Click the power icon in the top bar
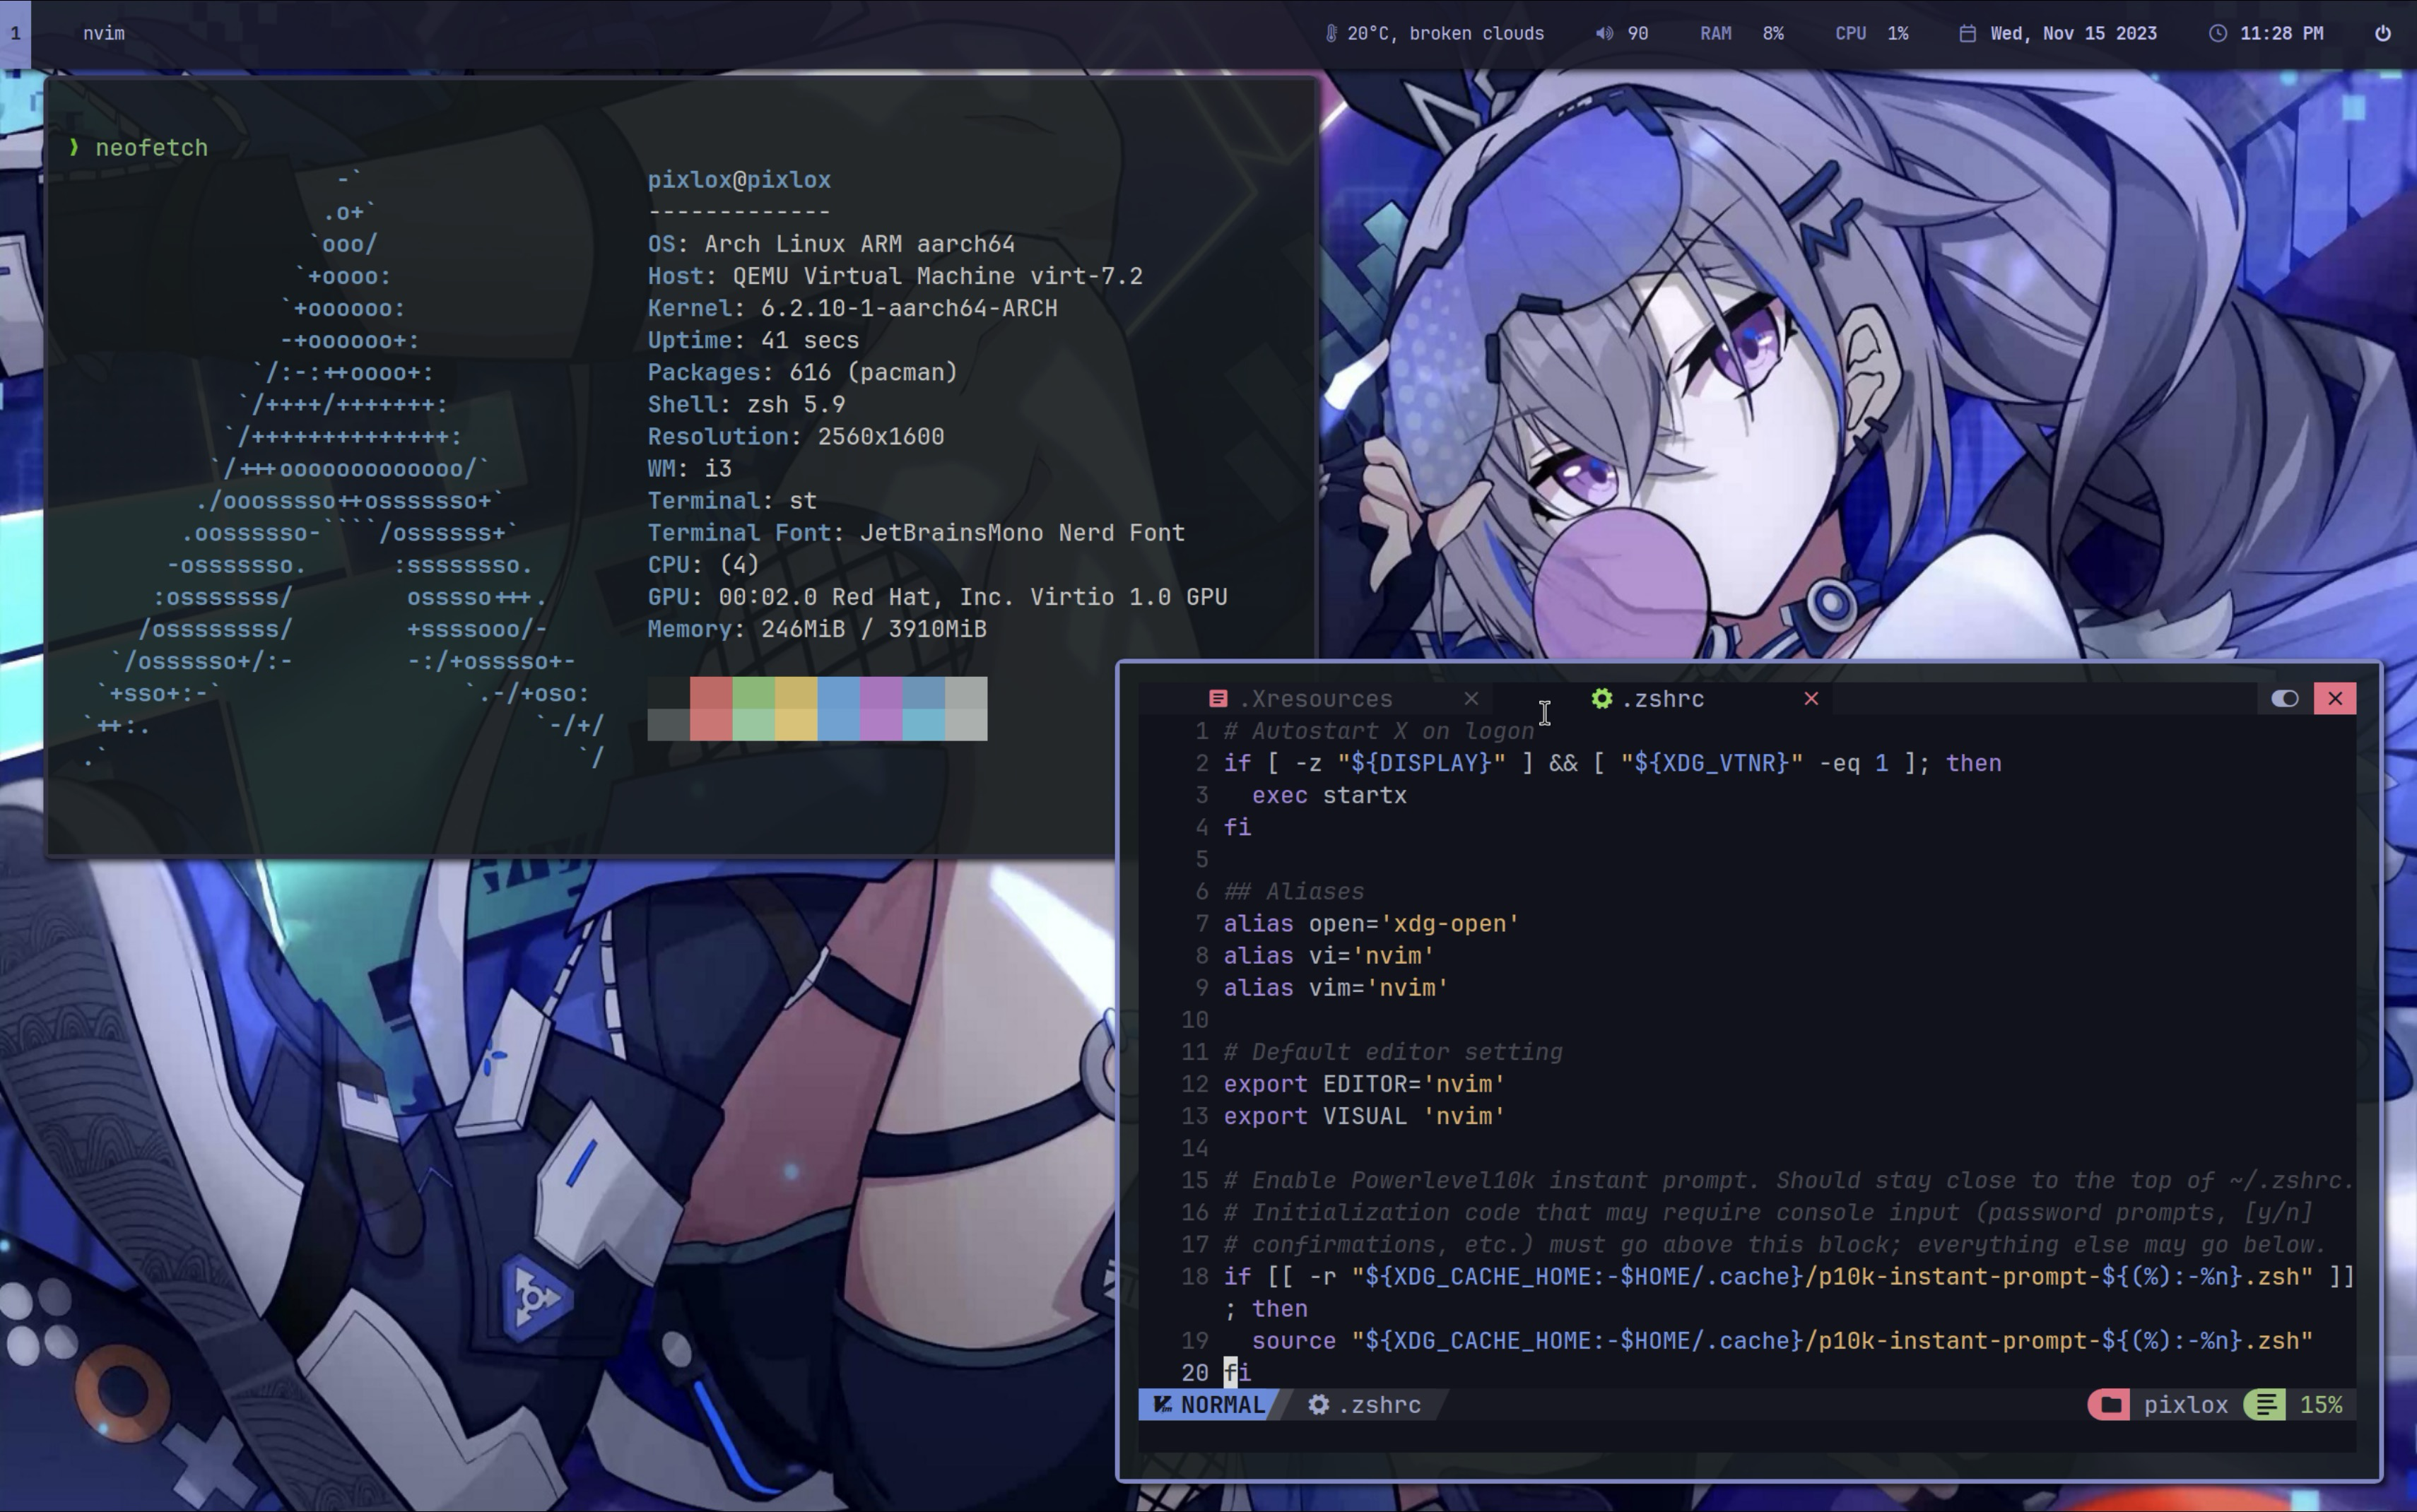The height and width of the screenshot is (1512, 2417). click(x=2382, y=33)
